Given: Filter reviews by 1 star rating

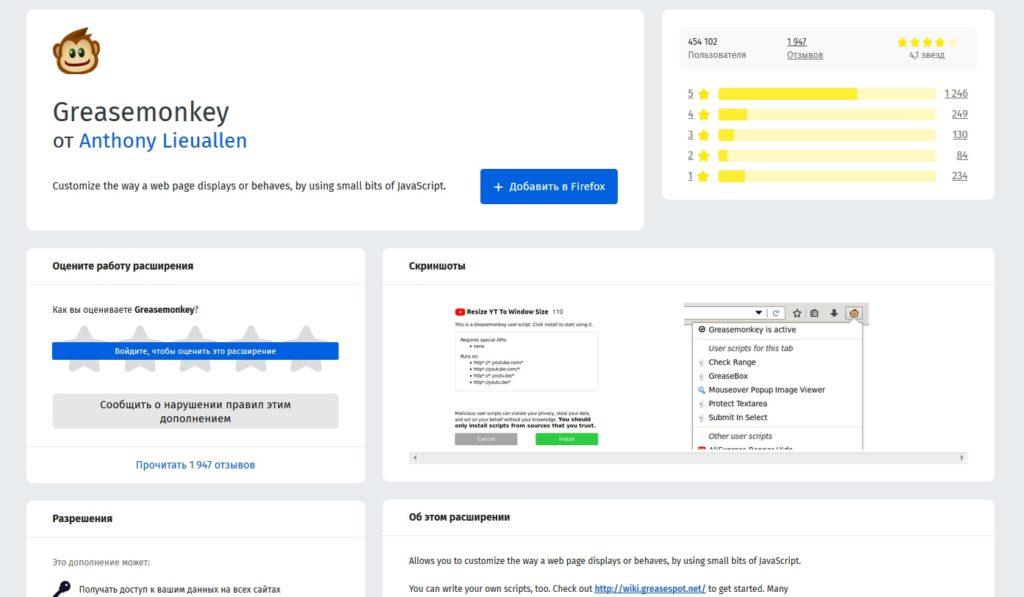Looking at the screenshot, I should (x=690, y=176).
